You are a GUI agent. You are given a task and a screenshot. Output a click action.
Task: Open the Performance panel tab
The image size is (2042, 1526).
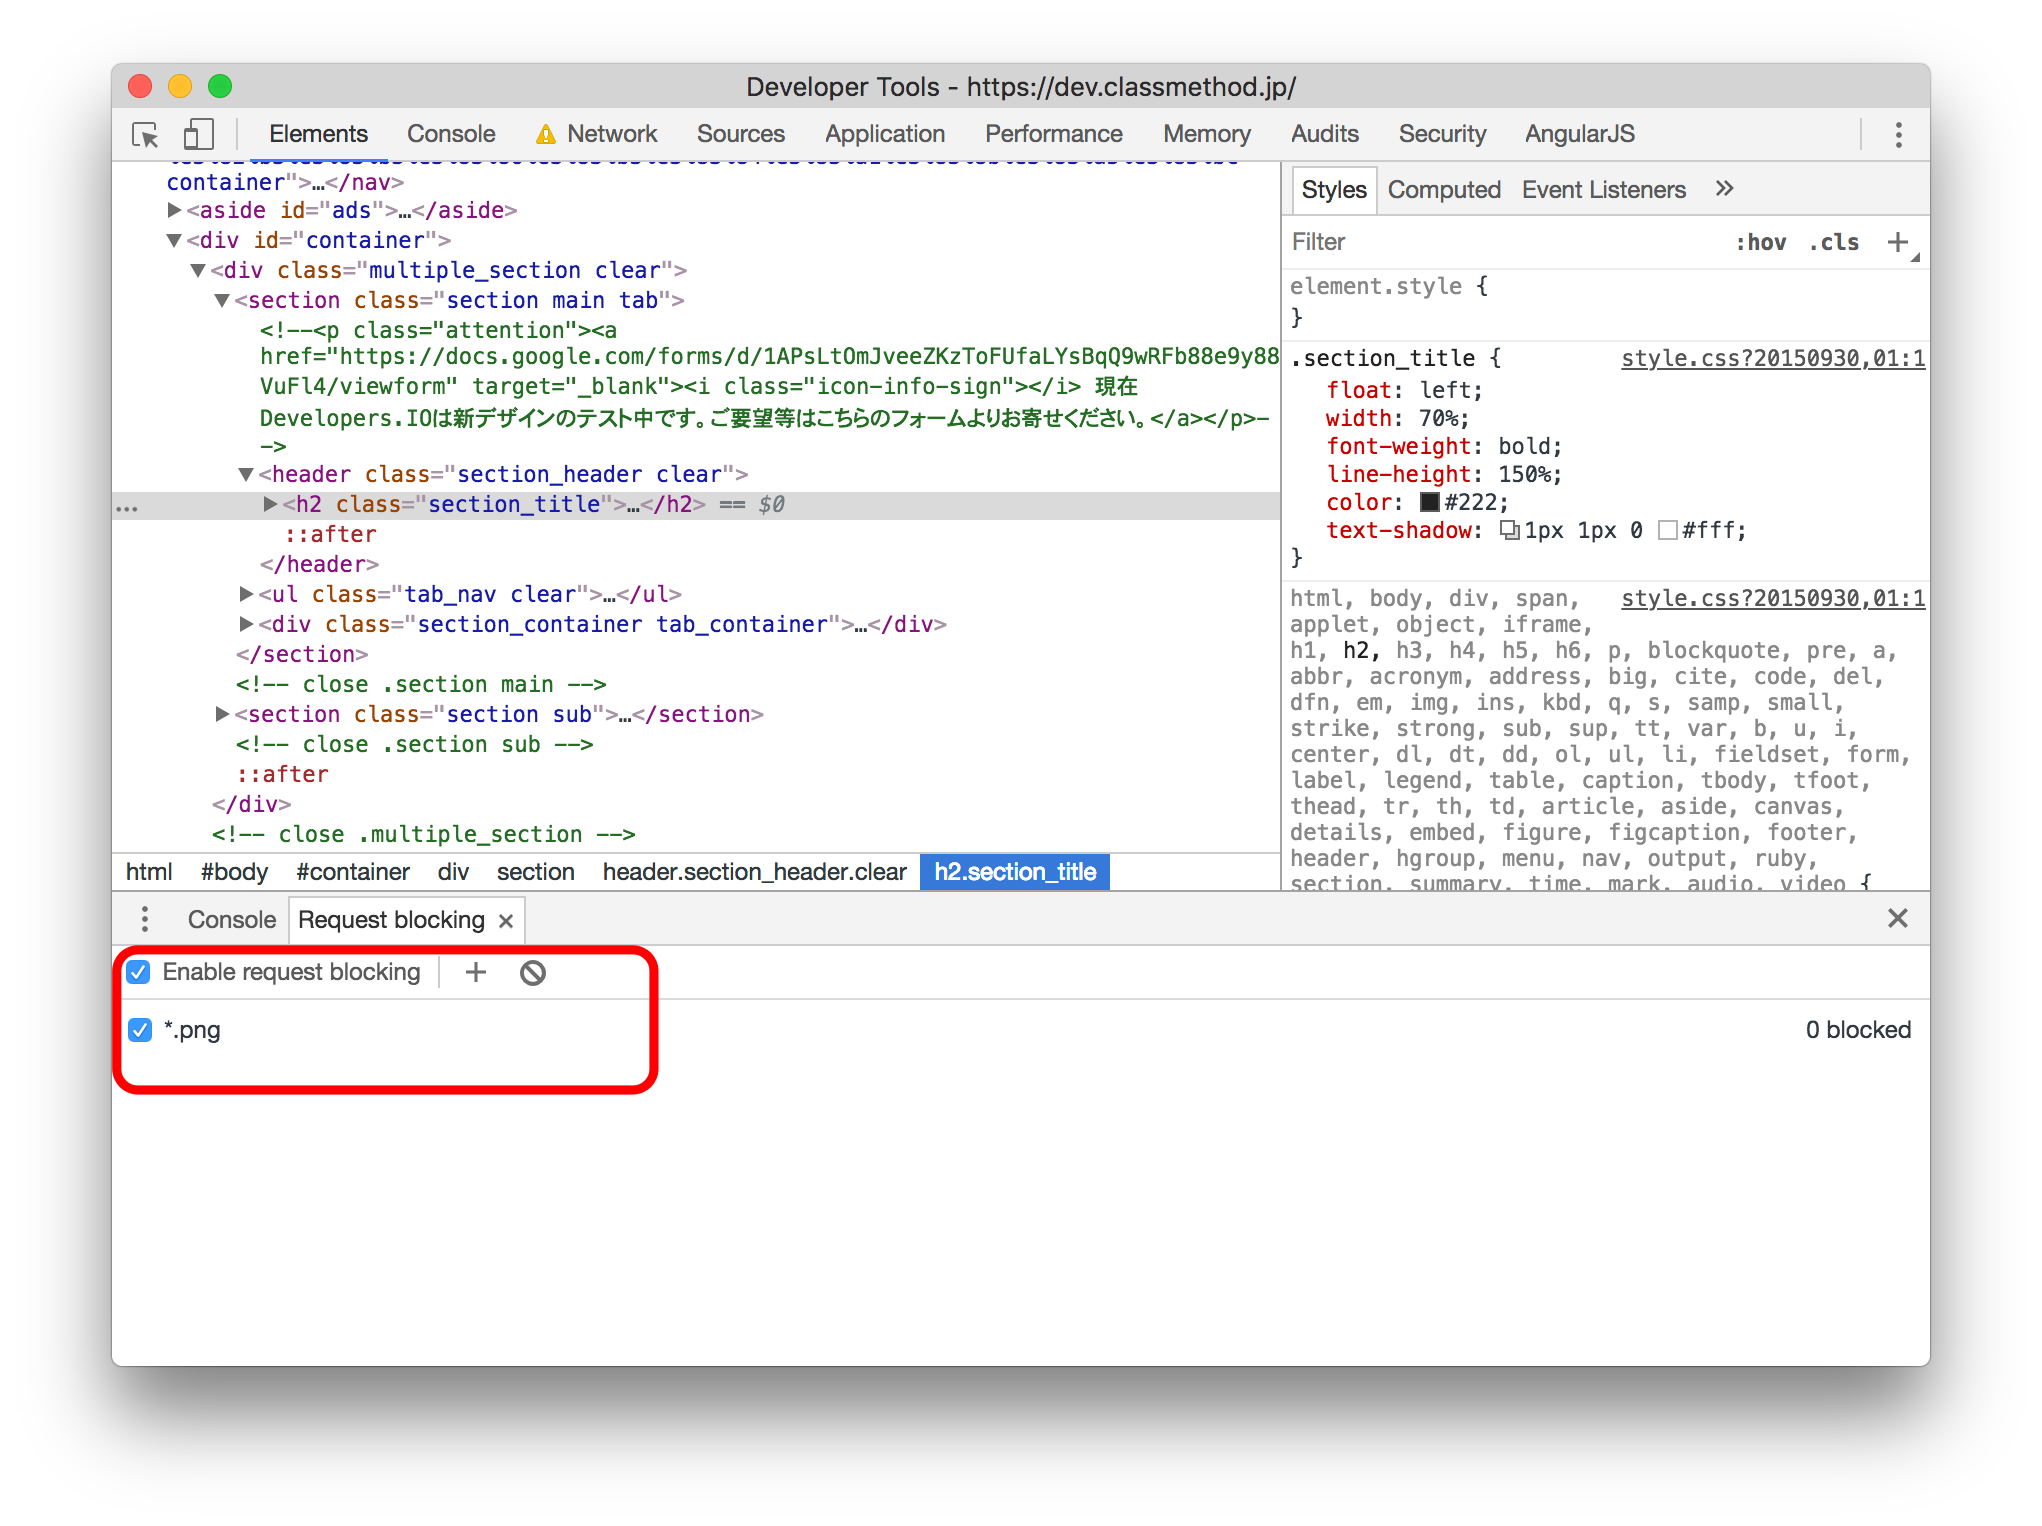1054,134
